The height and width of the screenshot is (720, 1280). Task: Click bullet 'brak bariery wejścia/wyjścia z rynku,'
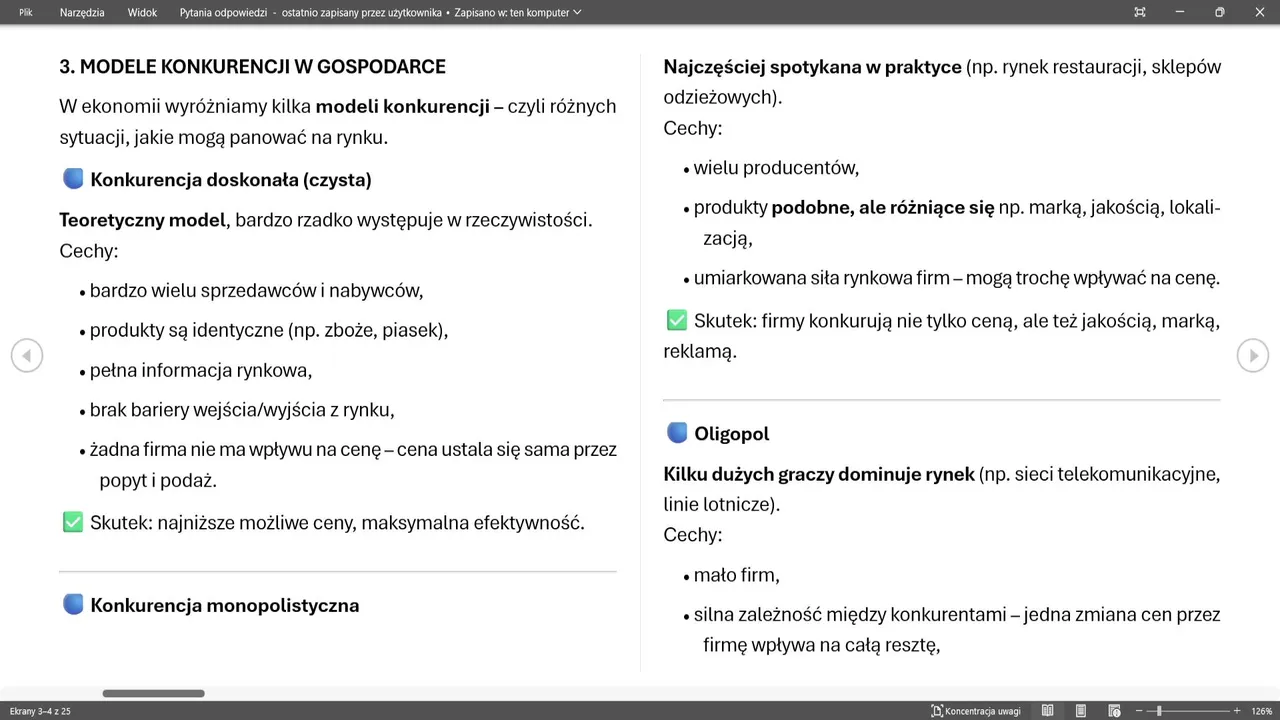click(x=242, y=410)
